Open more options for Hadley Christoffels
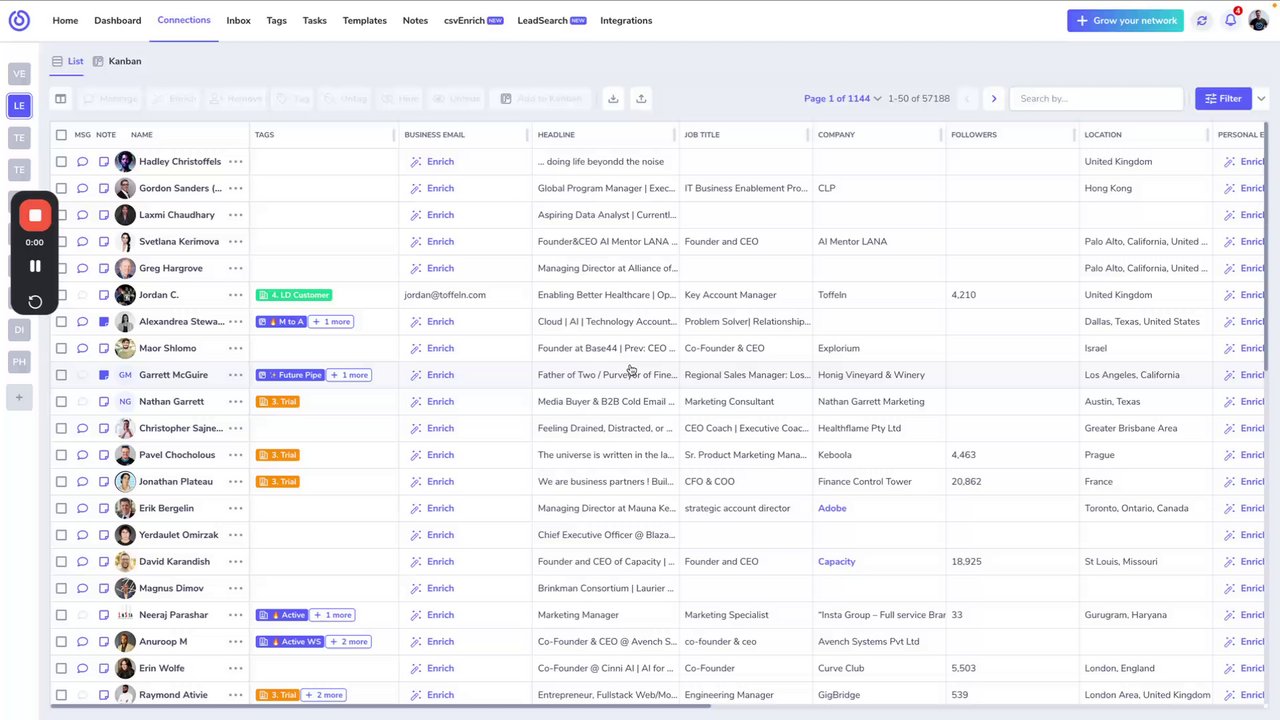 tap(235, 161)
